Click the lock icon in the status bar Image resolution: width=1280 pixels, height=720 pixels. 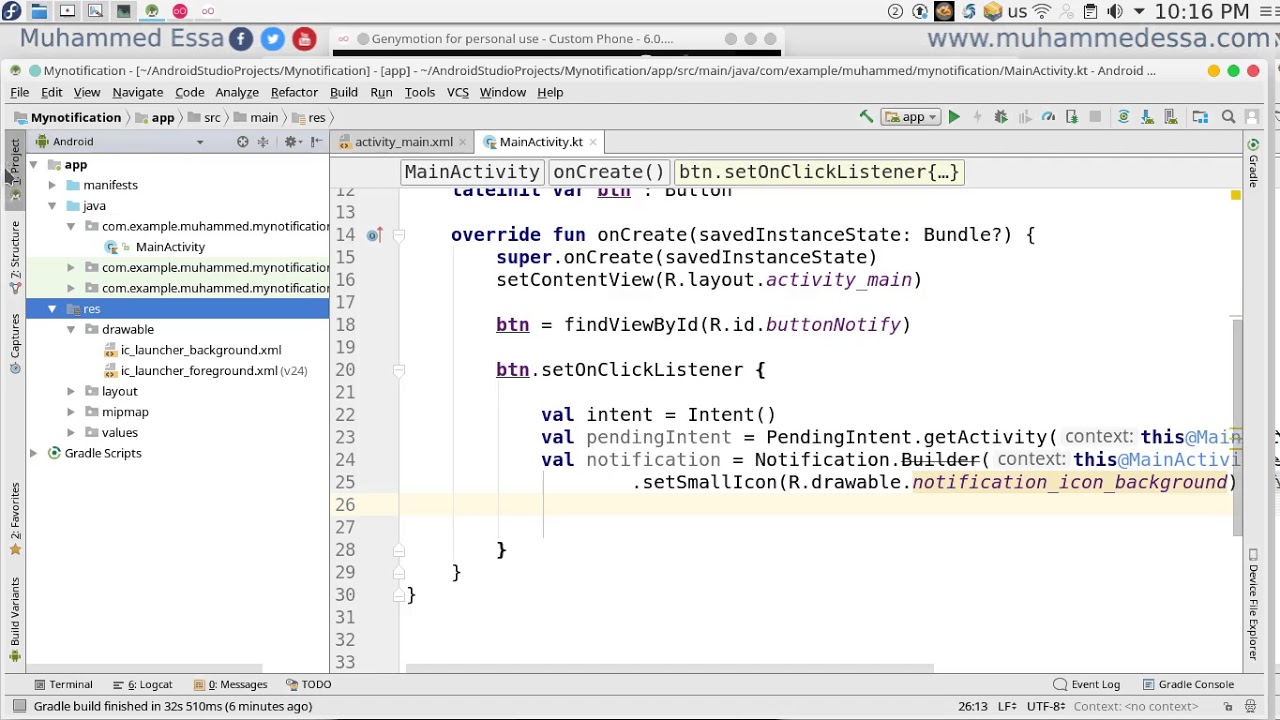pyautogui.click(x=1228, y=706)
